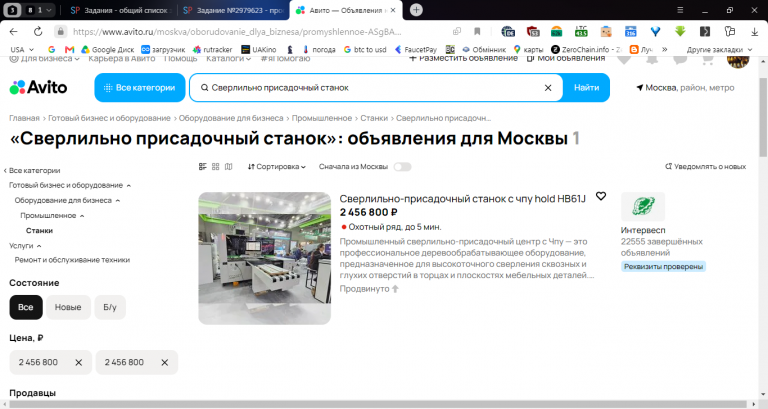Collapse 'Готовый бизнес и оборудование' category

click(129, 186)
